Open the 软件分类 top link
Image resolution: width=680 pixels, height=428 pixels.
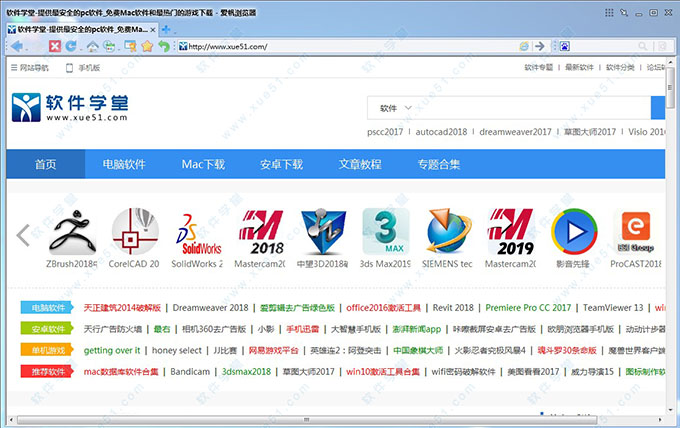620,67
